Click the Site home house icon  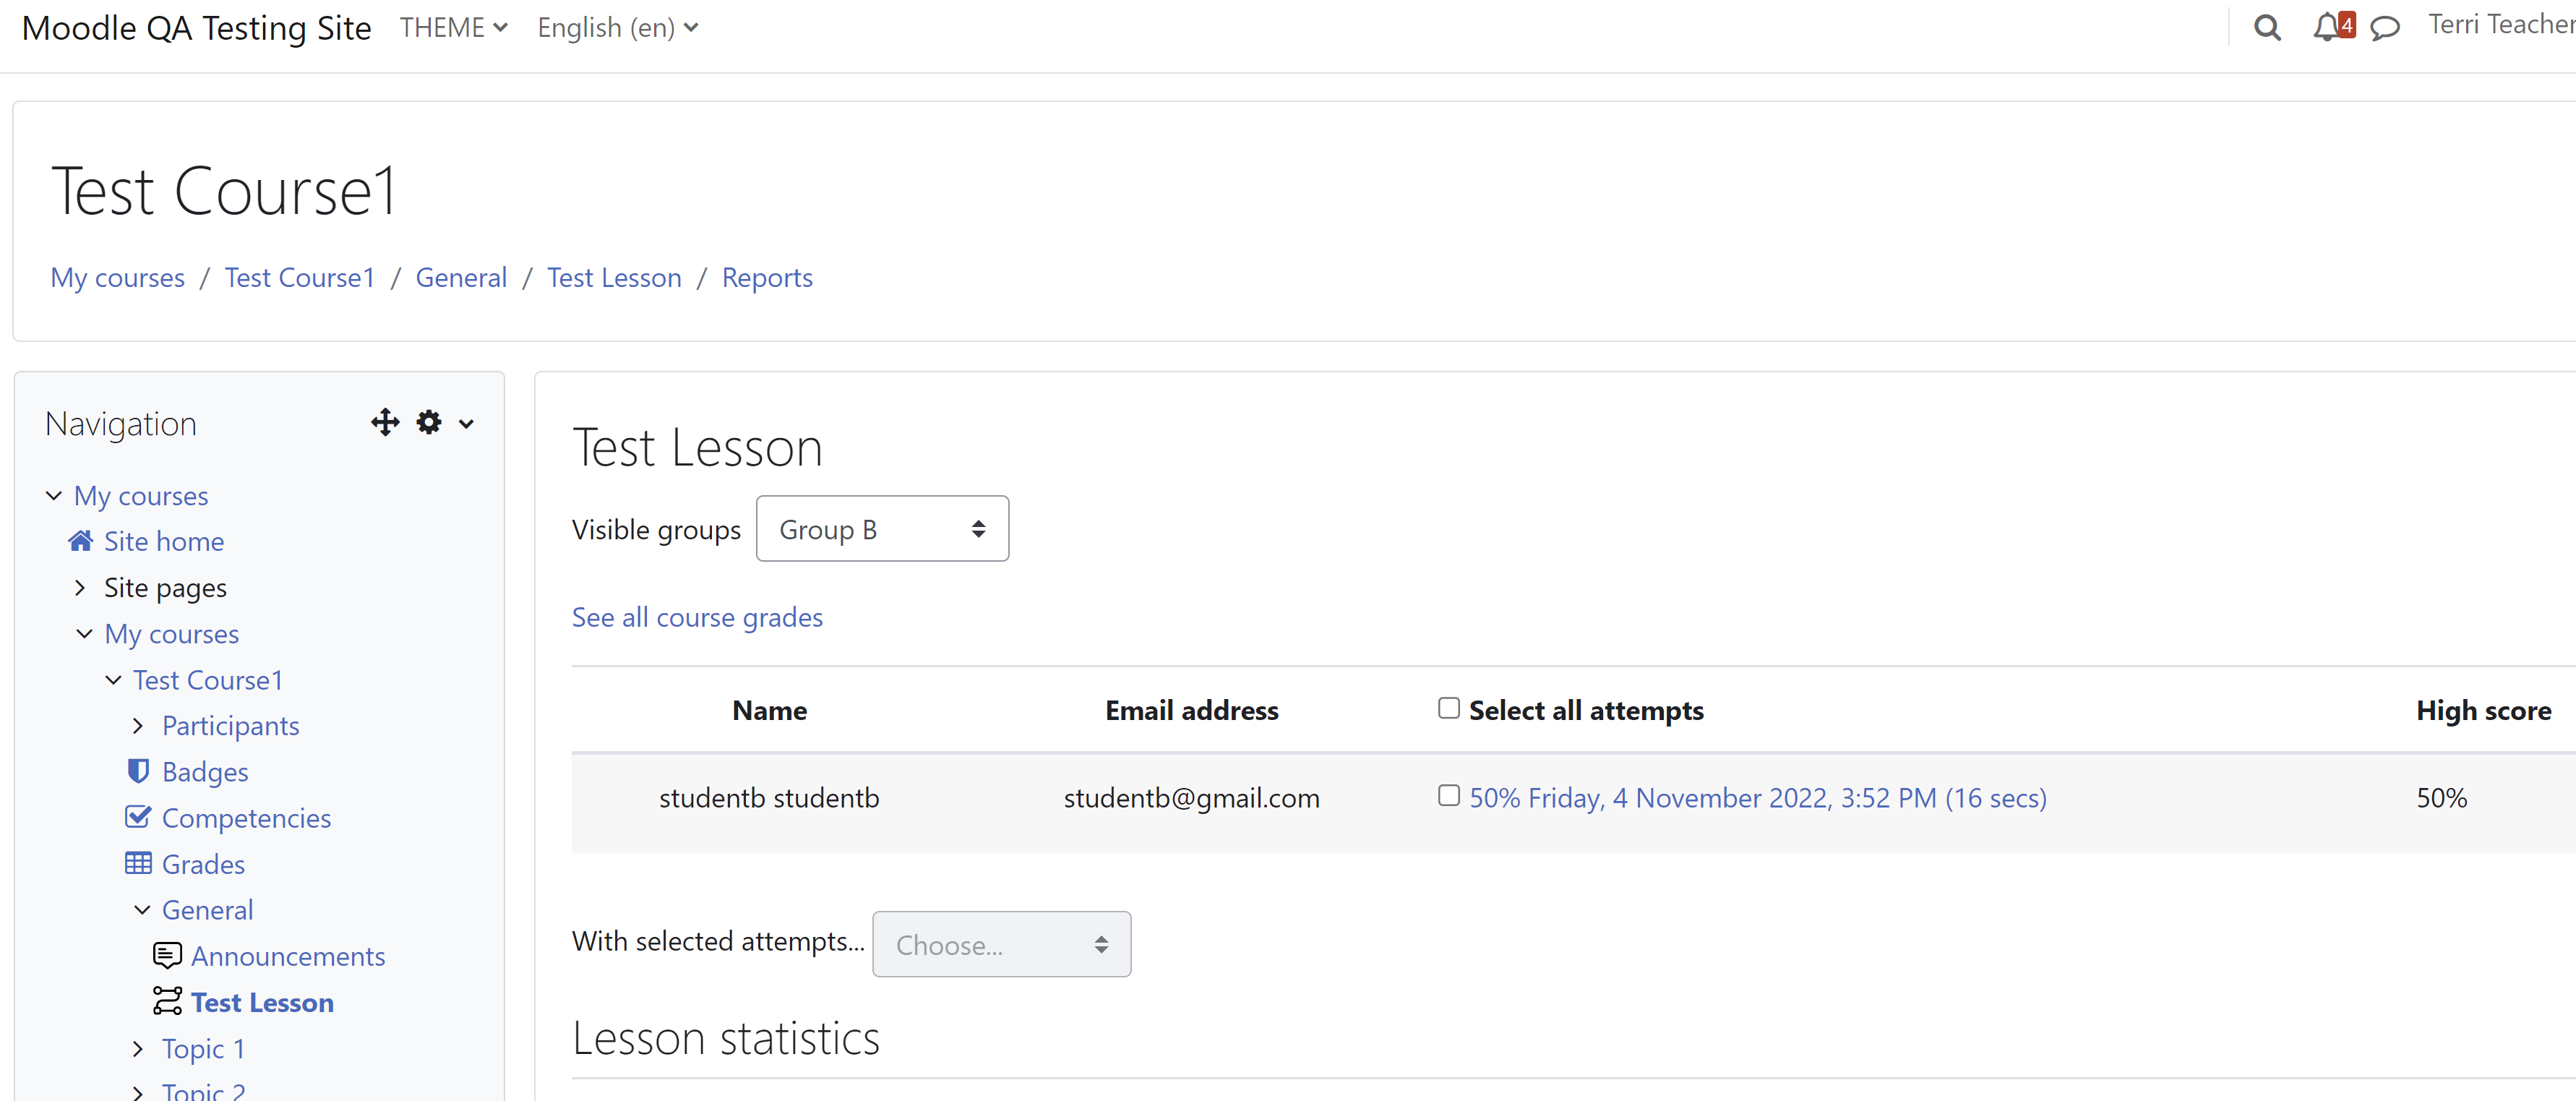click(81, 541)
